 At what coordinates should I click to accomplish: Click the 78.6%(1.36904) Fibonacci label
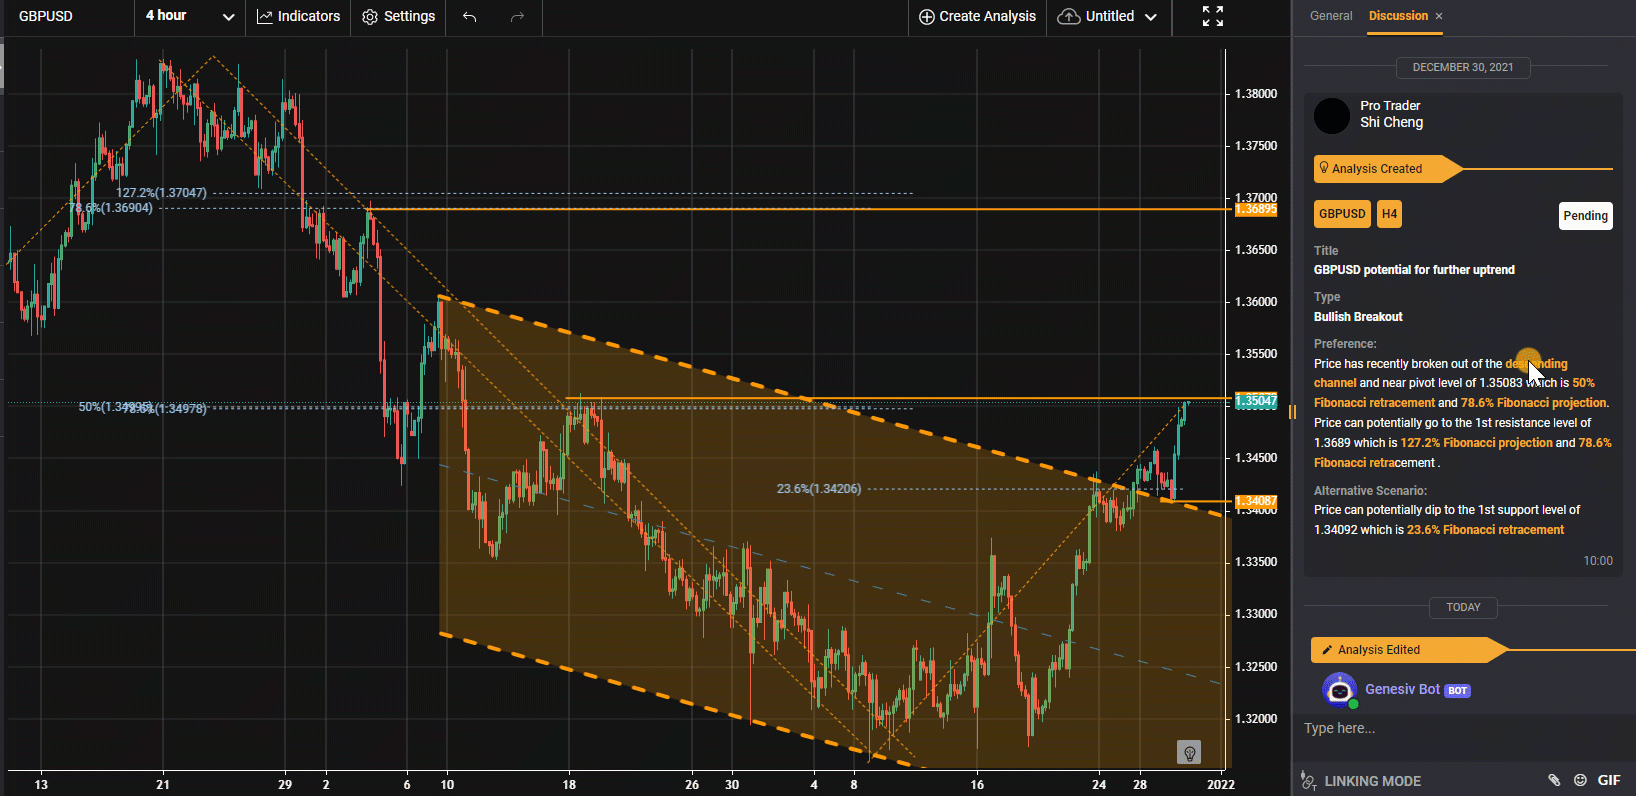click(110, 208)
